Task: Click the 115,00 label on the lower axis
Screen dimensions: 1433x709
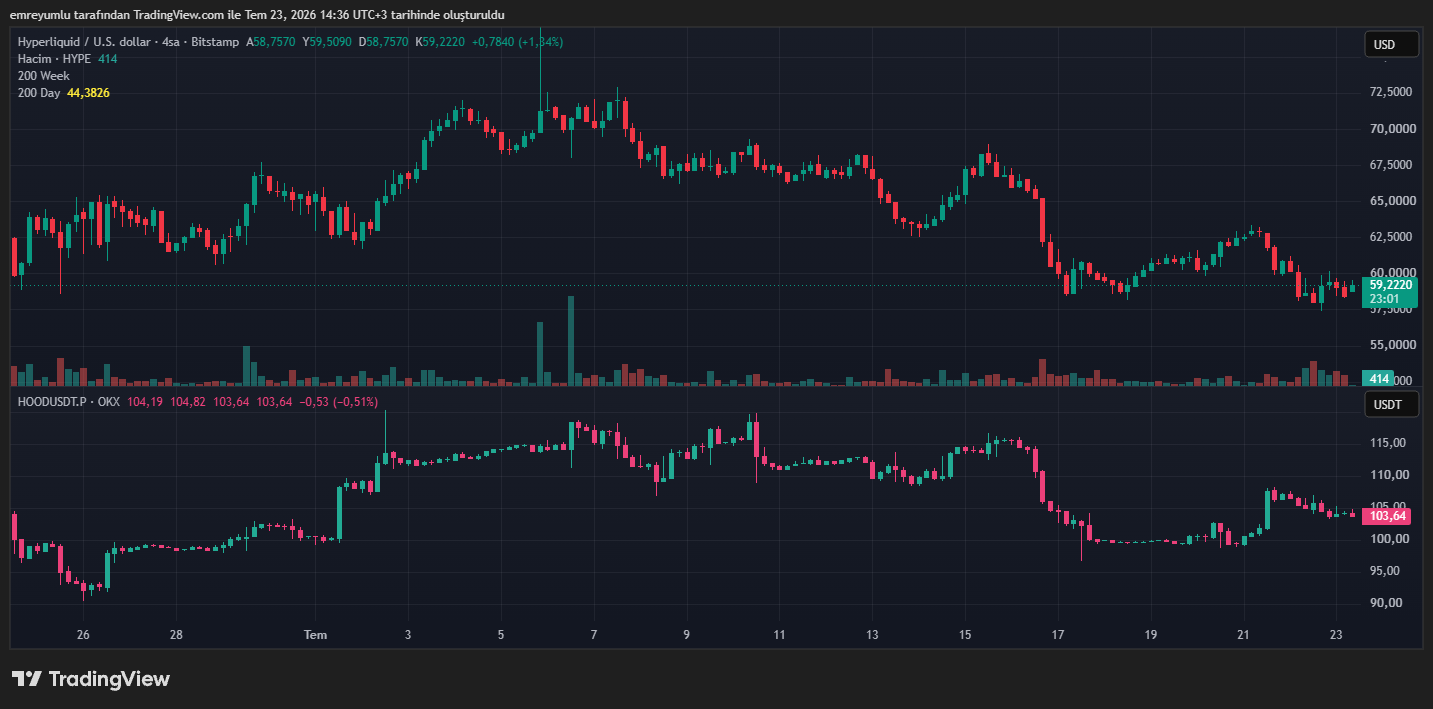Action: coord(1388,443)
